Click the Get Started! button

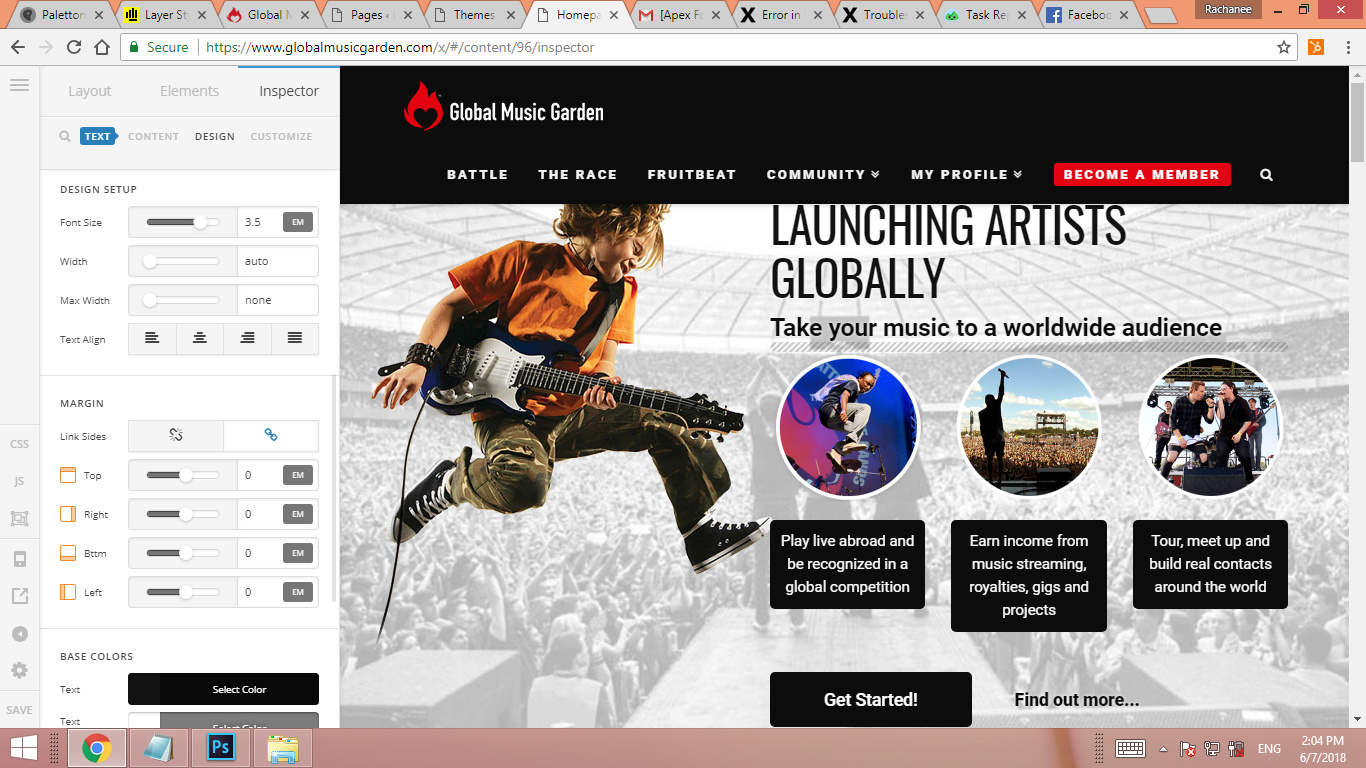(x=871, y=699)
